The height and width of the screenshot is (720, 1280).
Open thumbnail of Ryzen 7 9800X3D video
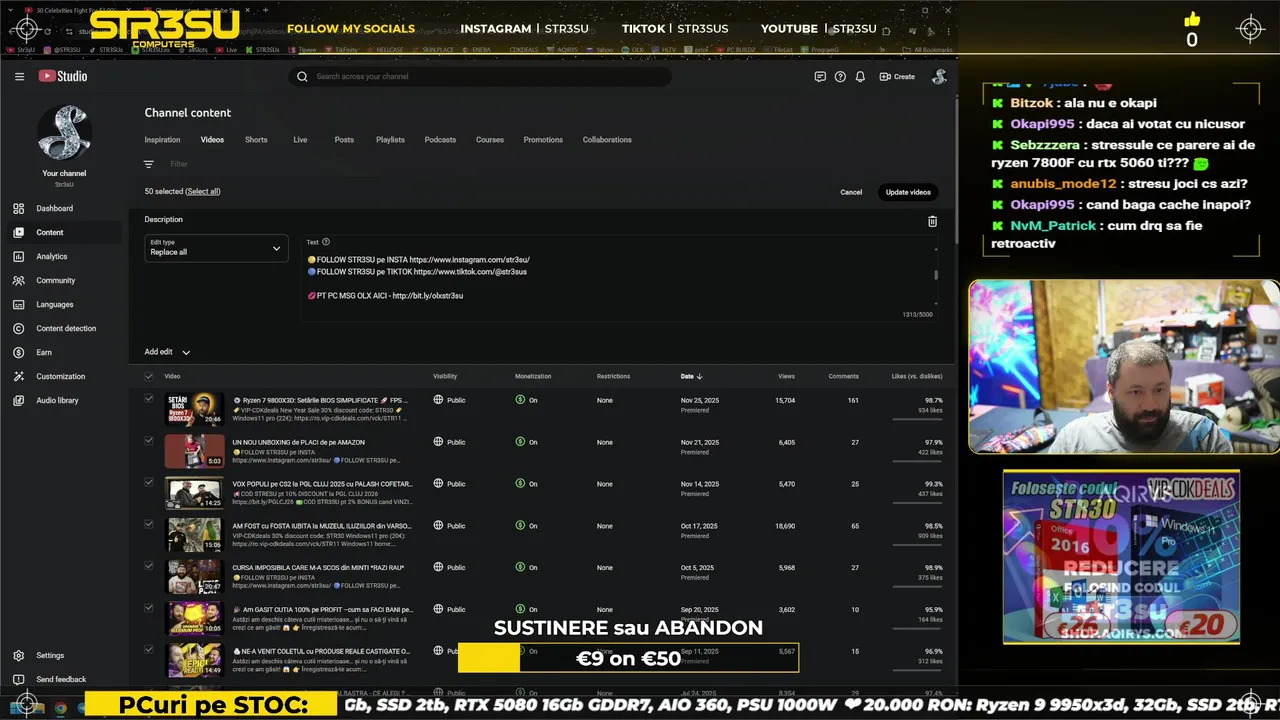(194, 410)
